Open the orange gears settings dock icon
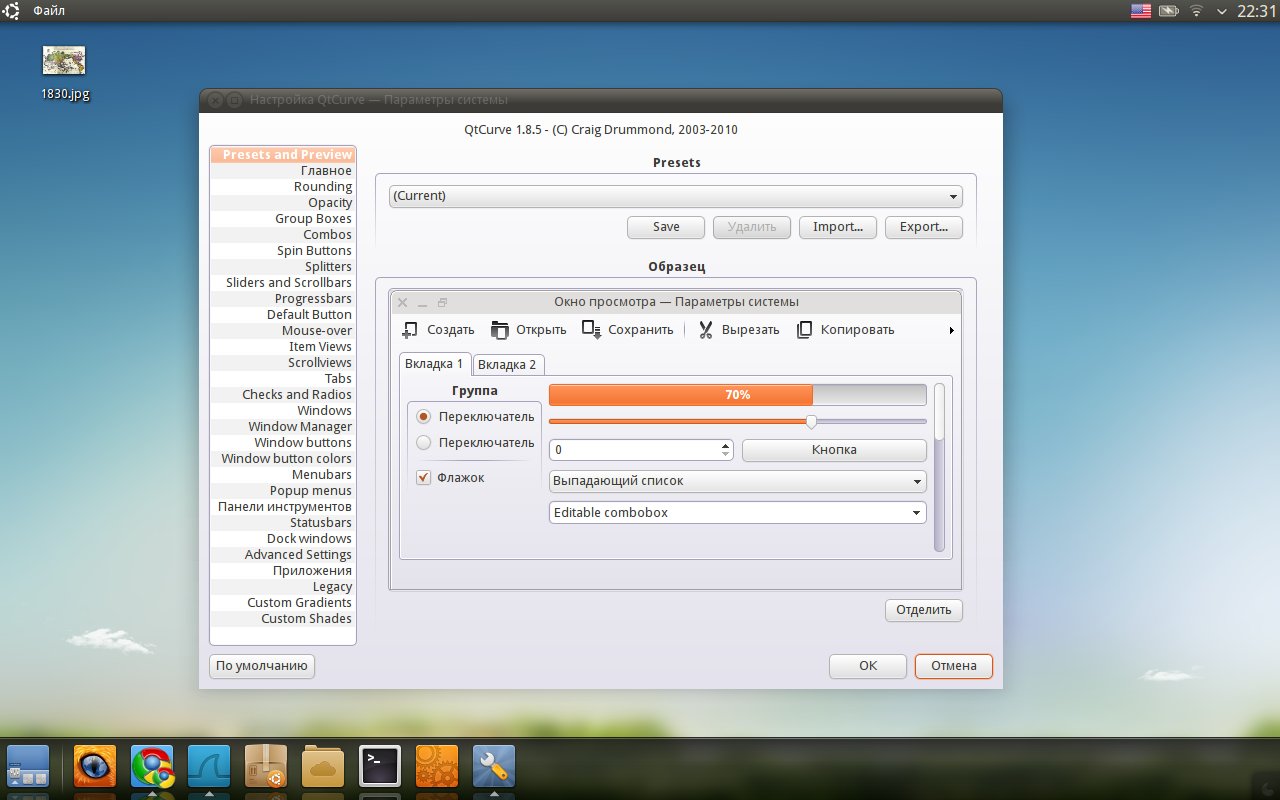Screen dimensions: 1280x800 click(437, 767)
